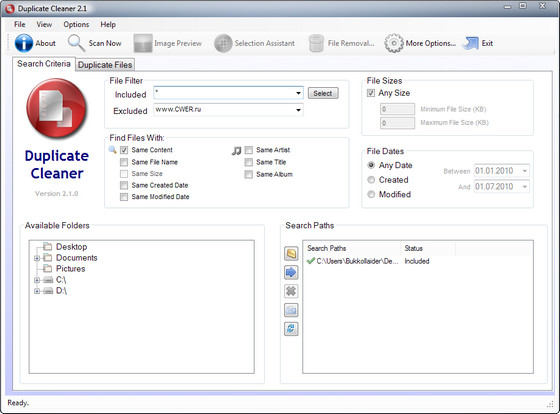Open the Excluded filter dropdown arrow
This screenshot has height=414, width=560.
click(298, 110)
